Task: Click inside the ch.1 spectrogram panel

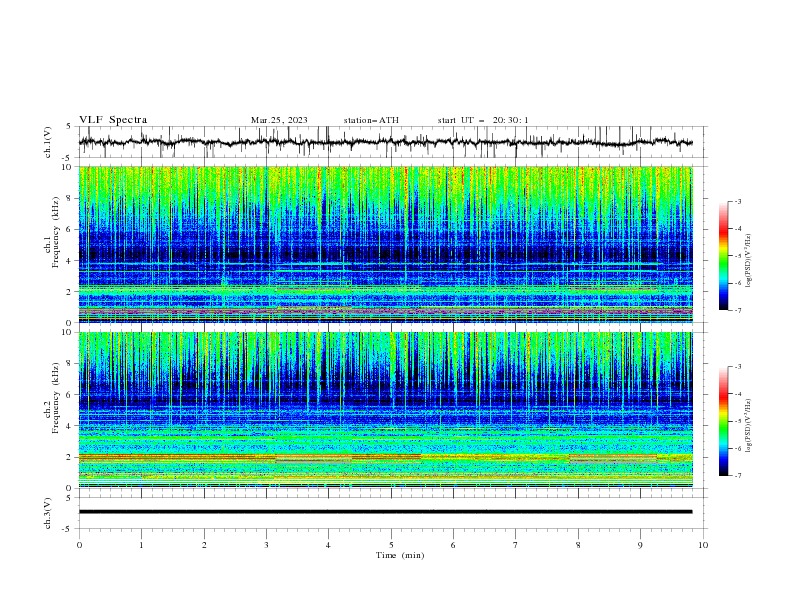Action: coord(385,244)
